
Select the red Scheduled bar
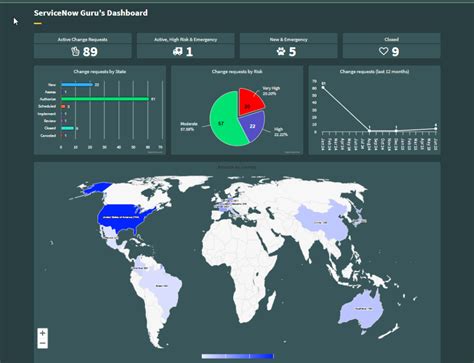(63, 106)
